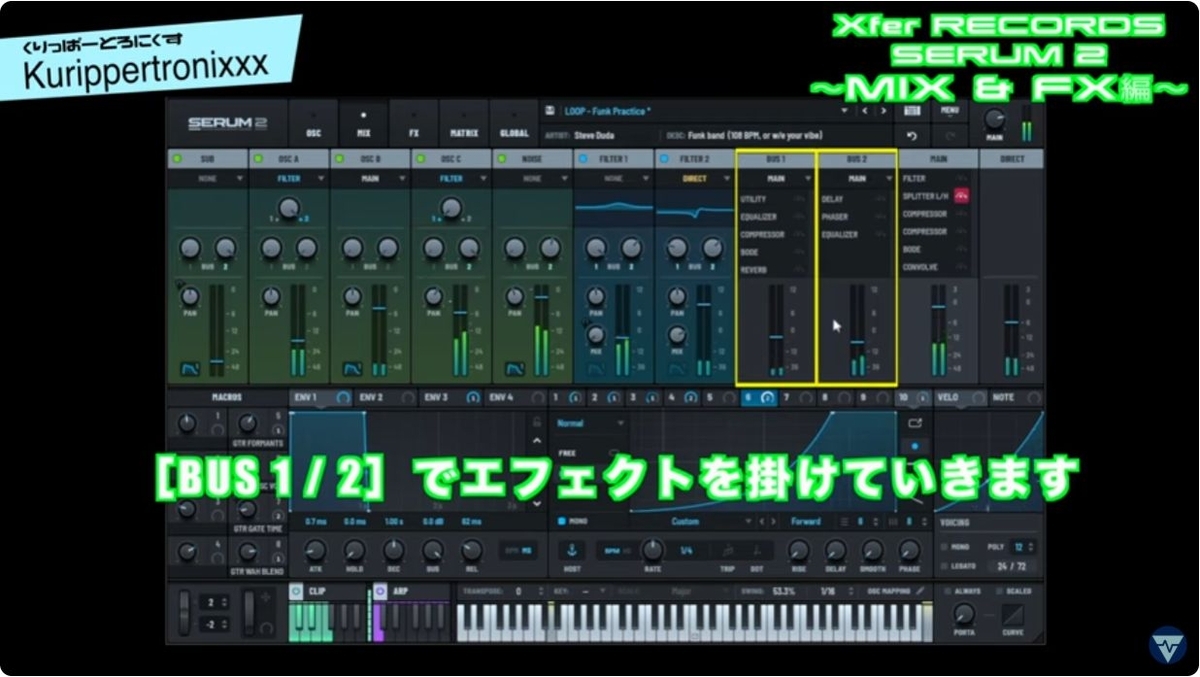Click ENV 1 modulation source circle icon
Viewport: 1200px width, 677px height.
[x=343, y=398]
